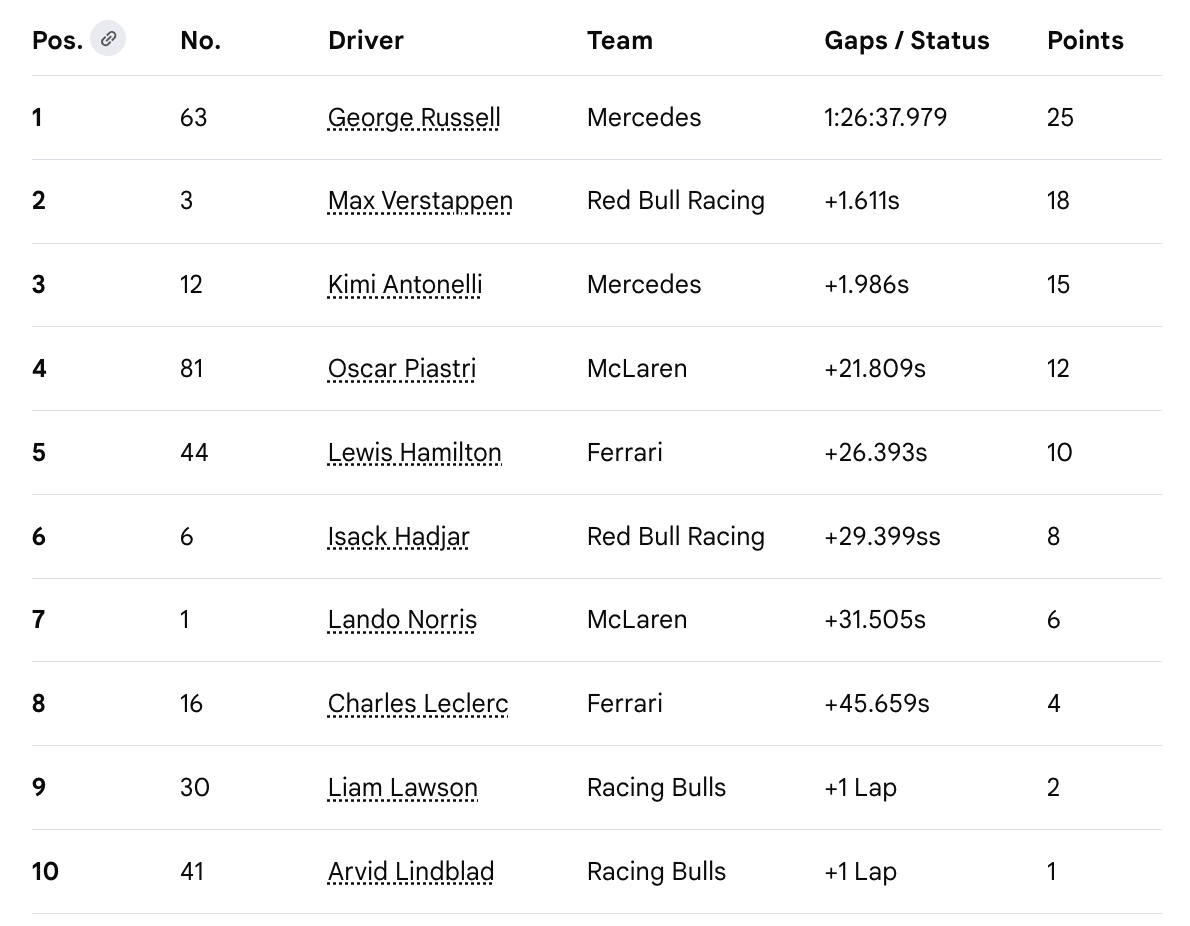Select Red Bull Racing cell in Hadjar row
Screen dimensions: 1190x926
tap(675, 537)
